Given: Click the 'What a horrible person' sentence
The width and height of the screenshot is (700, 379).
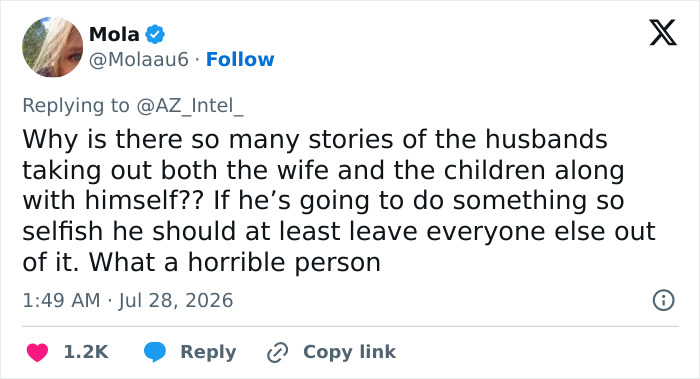Looking at the screenshot, I should 234,262.
